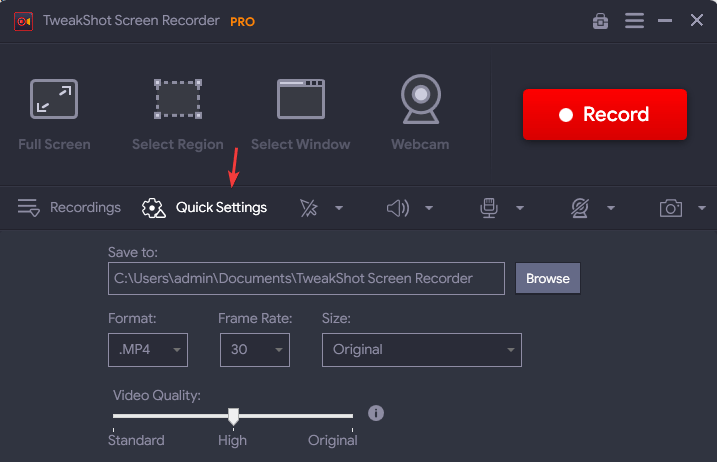Open the Size Original dropdown
This screenshot has height=462, width=717.
coord(422,350)
